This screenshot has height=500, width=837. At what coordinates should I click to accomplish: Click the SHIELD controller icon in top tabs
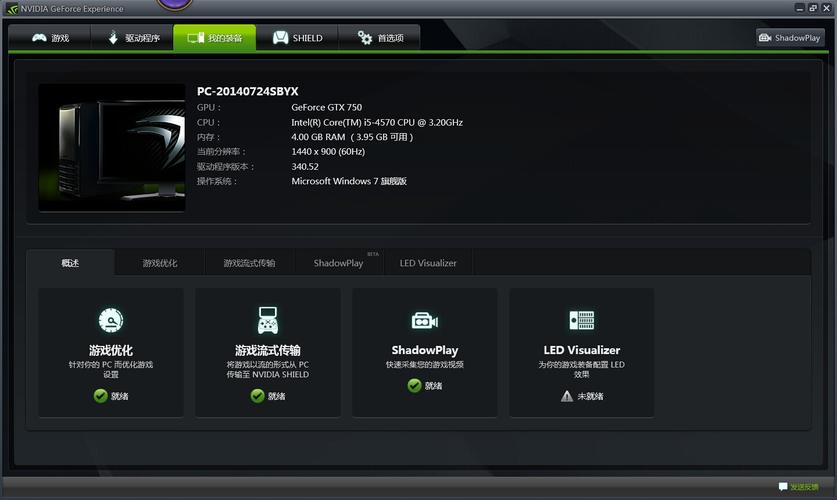click(280, 38)
